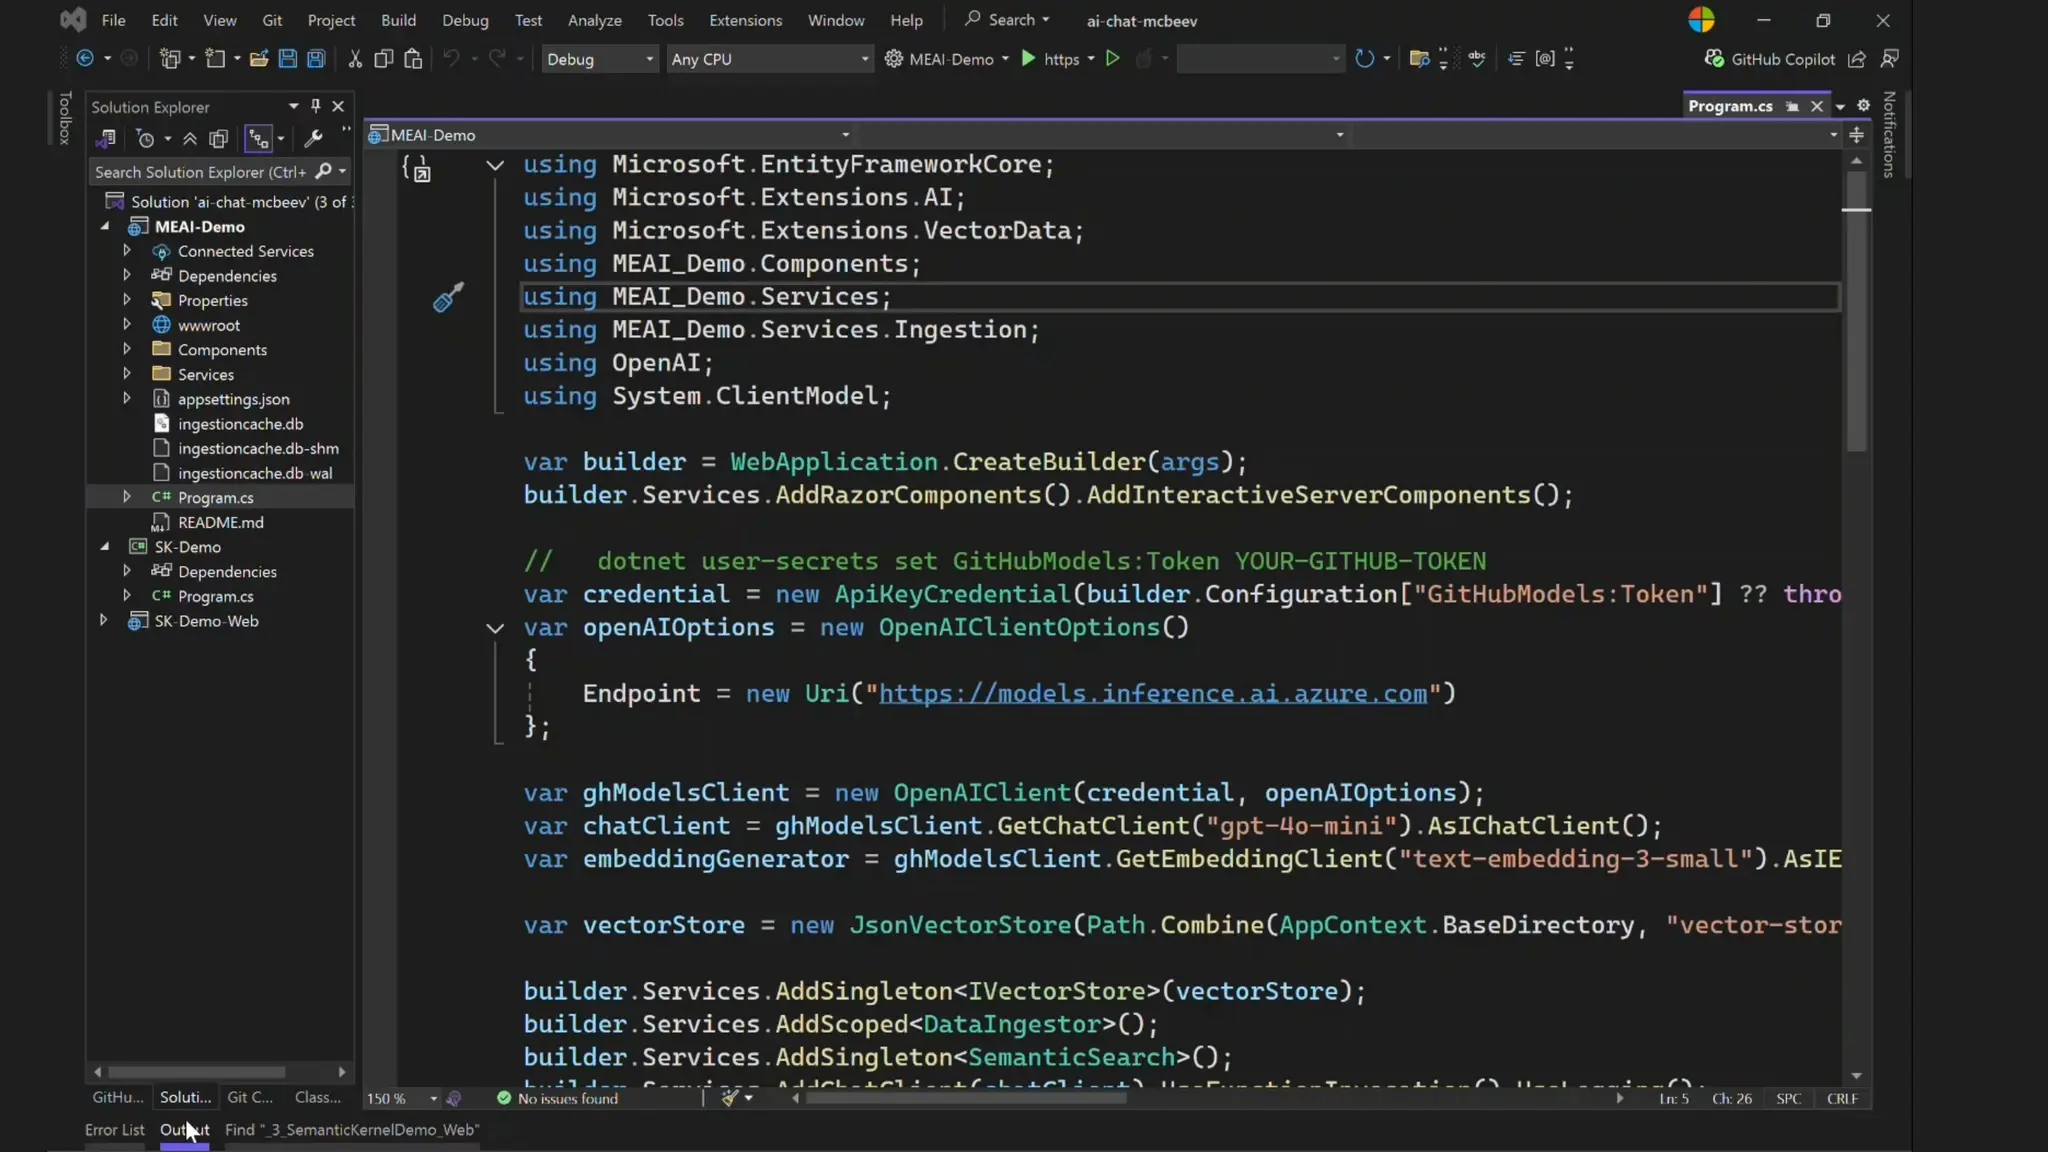This screenshot has height=1152, width=2048.
Task: Click the GitHub Copilot icon
Action: click(1714, 59)
